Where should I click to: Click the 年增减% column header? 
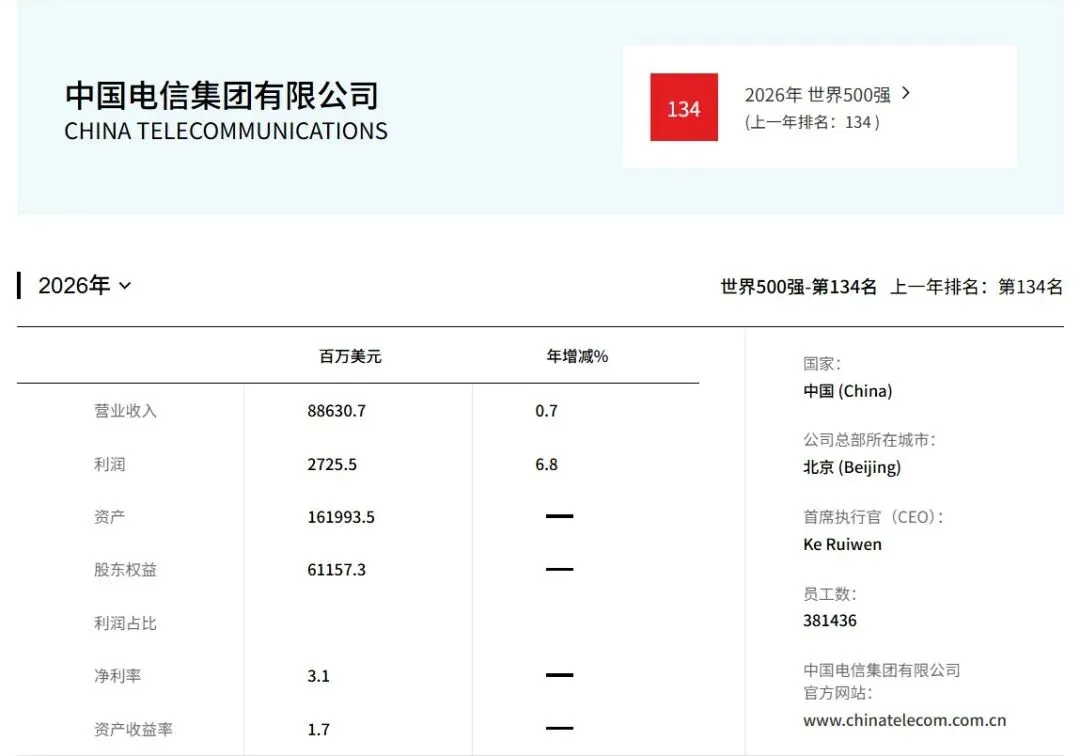click(577, 356)
